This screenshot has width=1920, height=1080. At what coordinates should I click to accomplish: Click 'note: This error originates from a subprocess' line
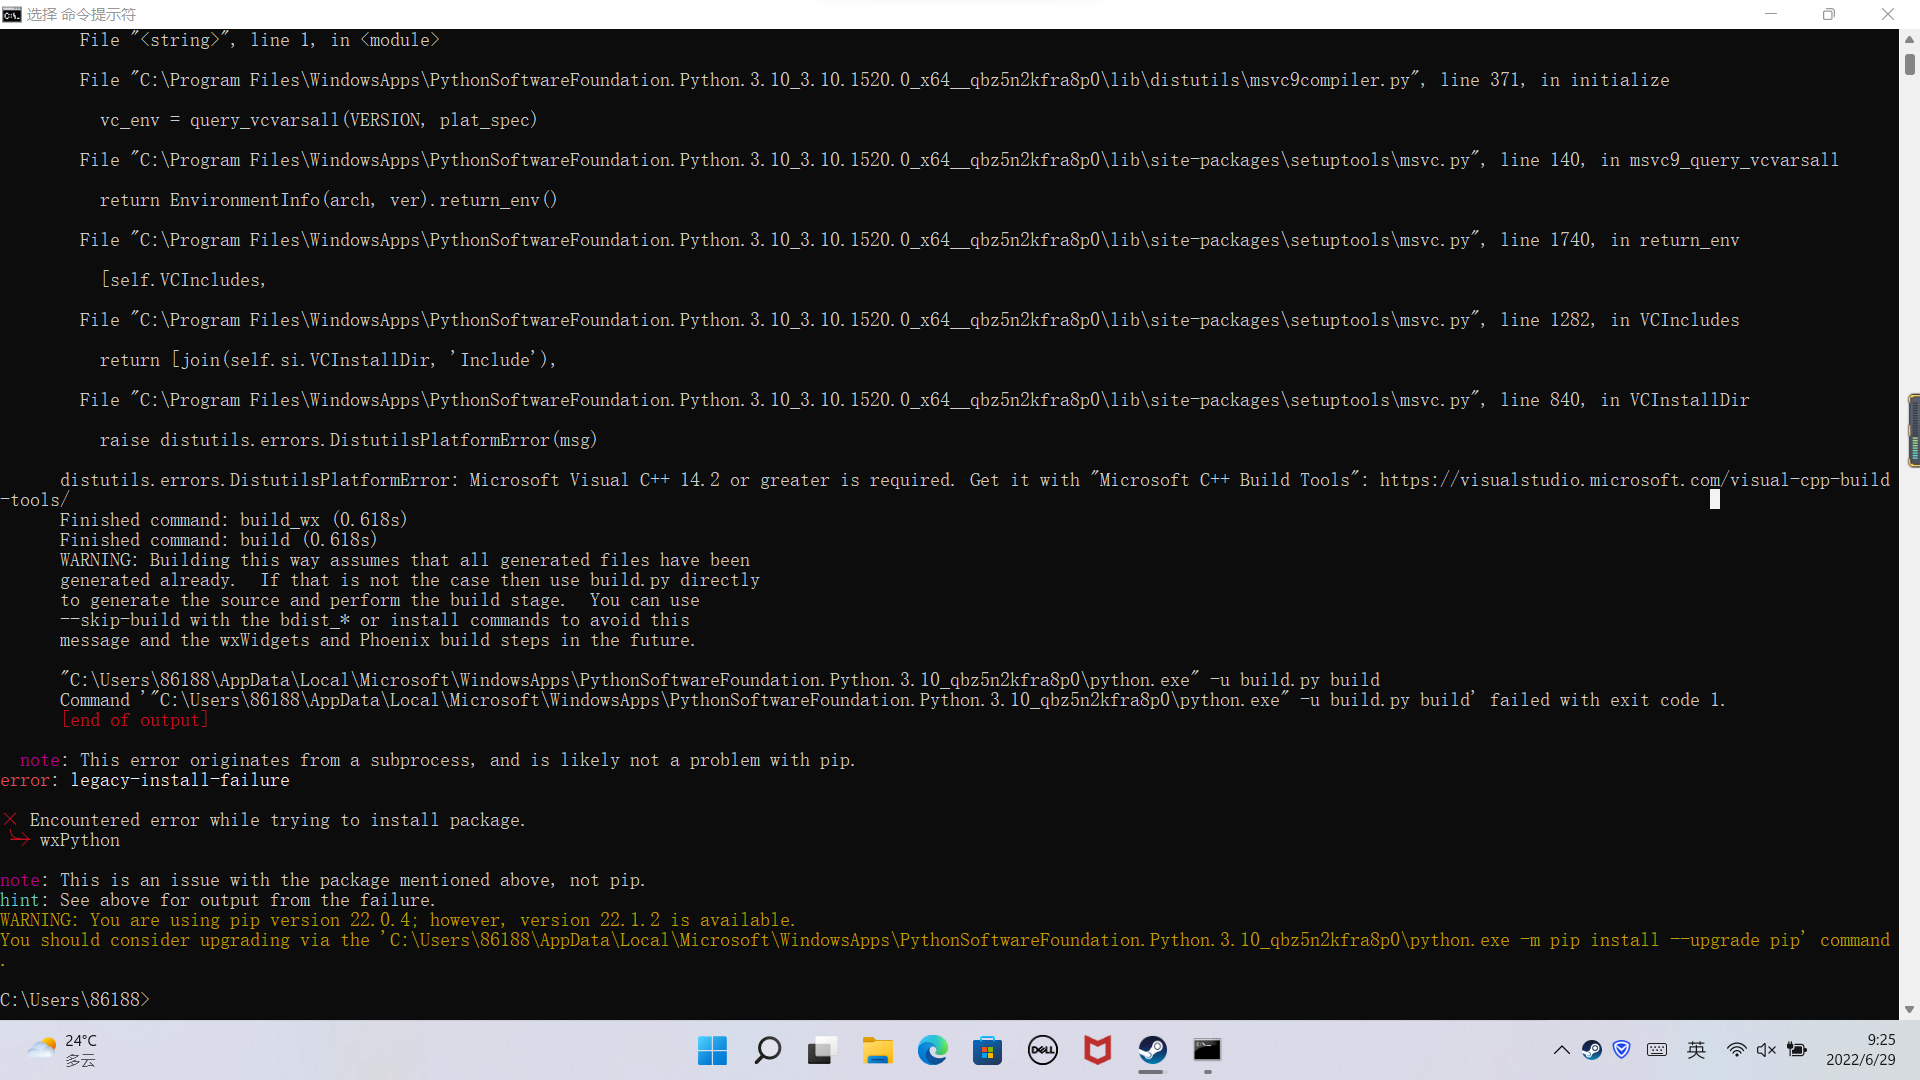[438, 760]
